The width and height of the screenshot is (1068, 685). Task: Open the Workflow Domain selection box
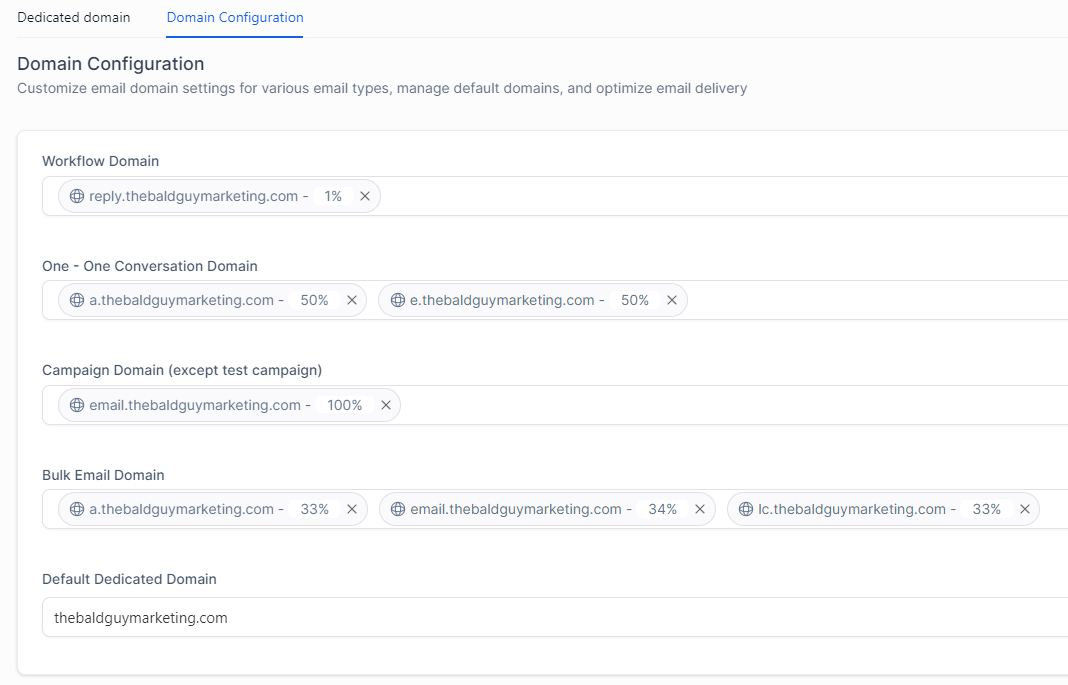coord(720,196)
